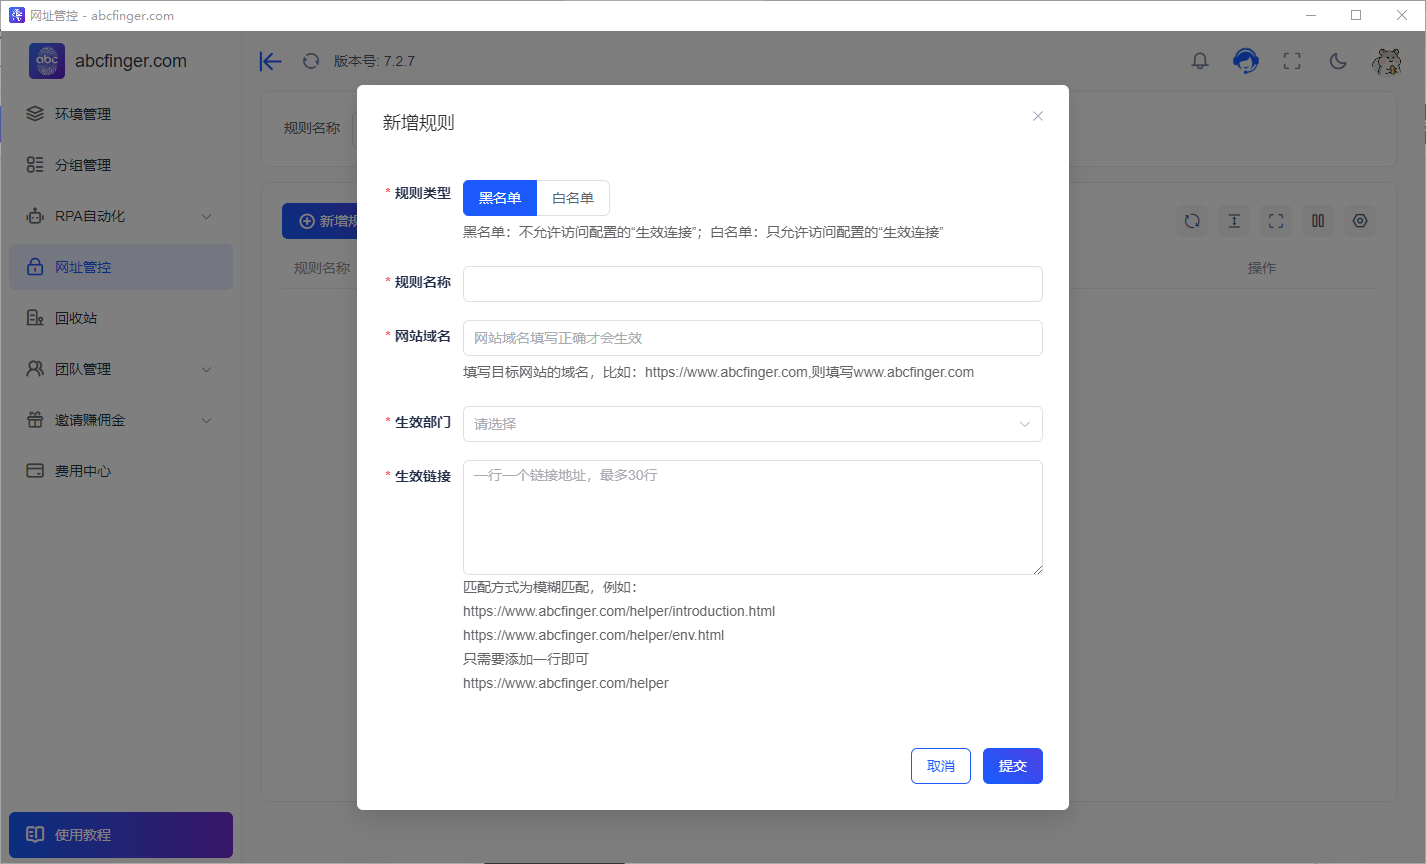Click the 环境管理 layers icon

pos(35,114)
